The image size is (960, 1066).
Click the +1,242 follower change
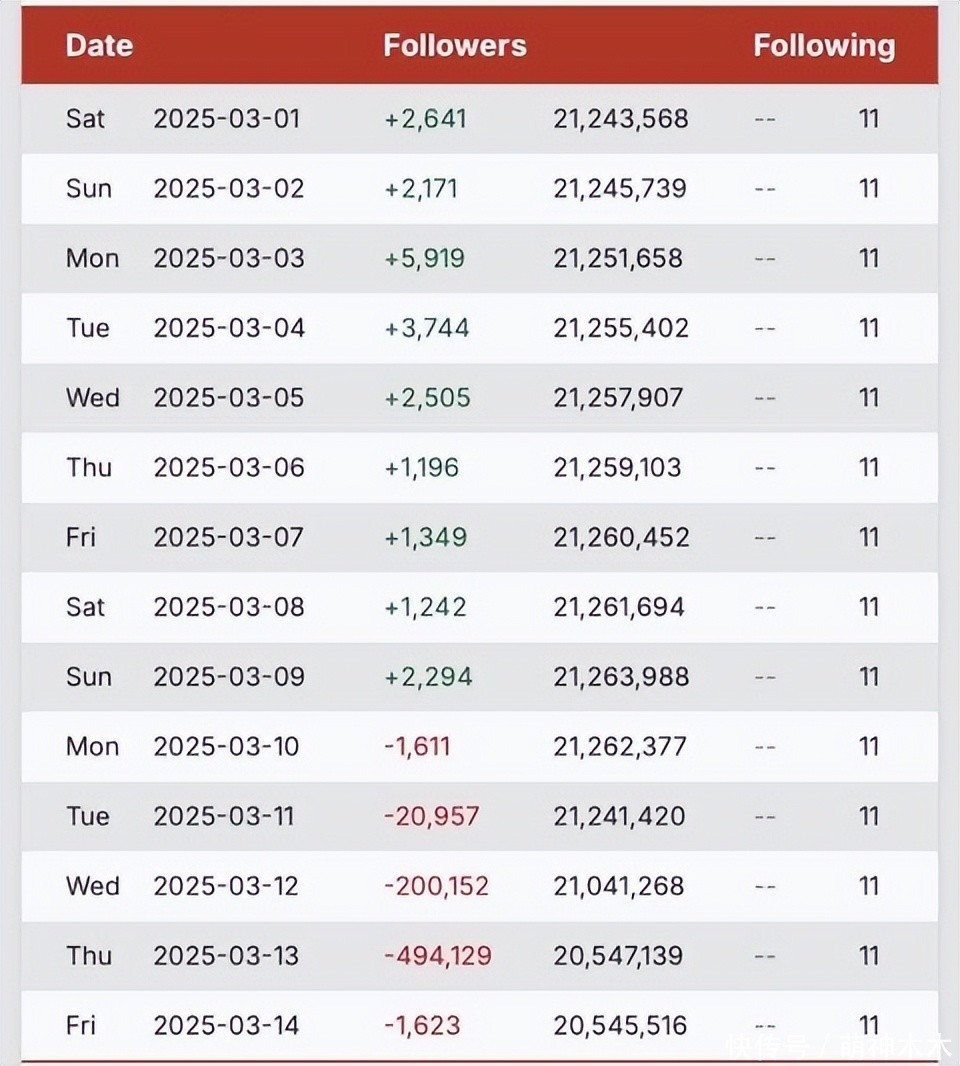click(426, 607)
